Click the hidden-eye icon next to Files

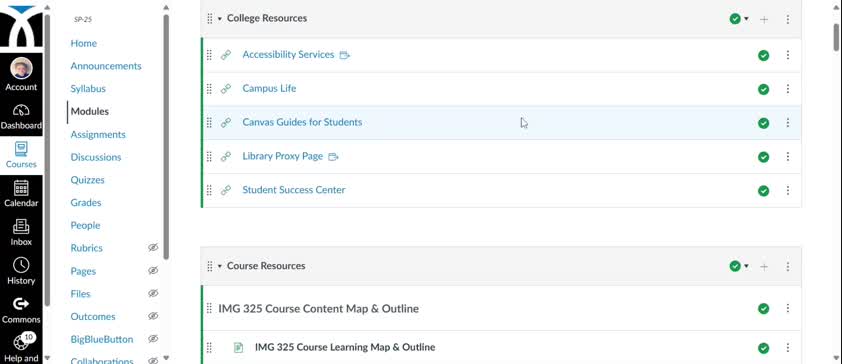[x=153, y=293]
